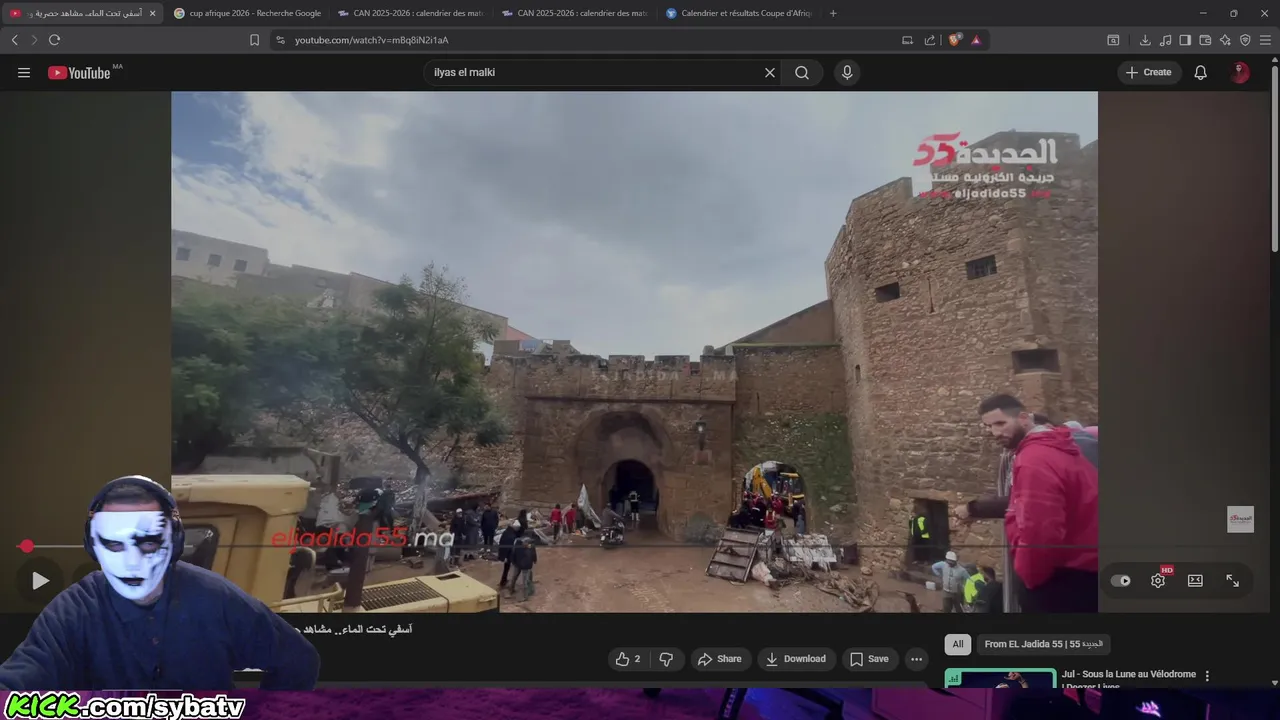1280x720 pixels.
Task: Open the tab search icon in toolbar
Action: pyautogui.click(x=1113, y=40)
